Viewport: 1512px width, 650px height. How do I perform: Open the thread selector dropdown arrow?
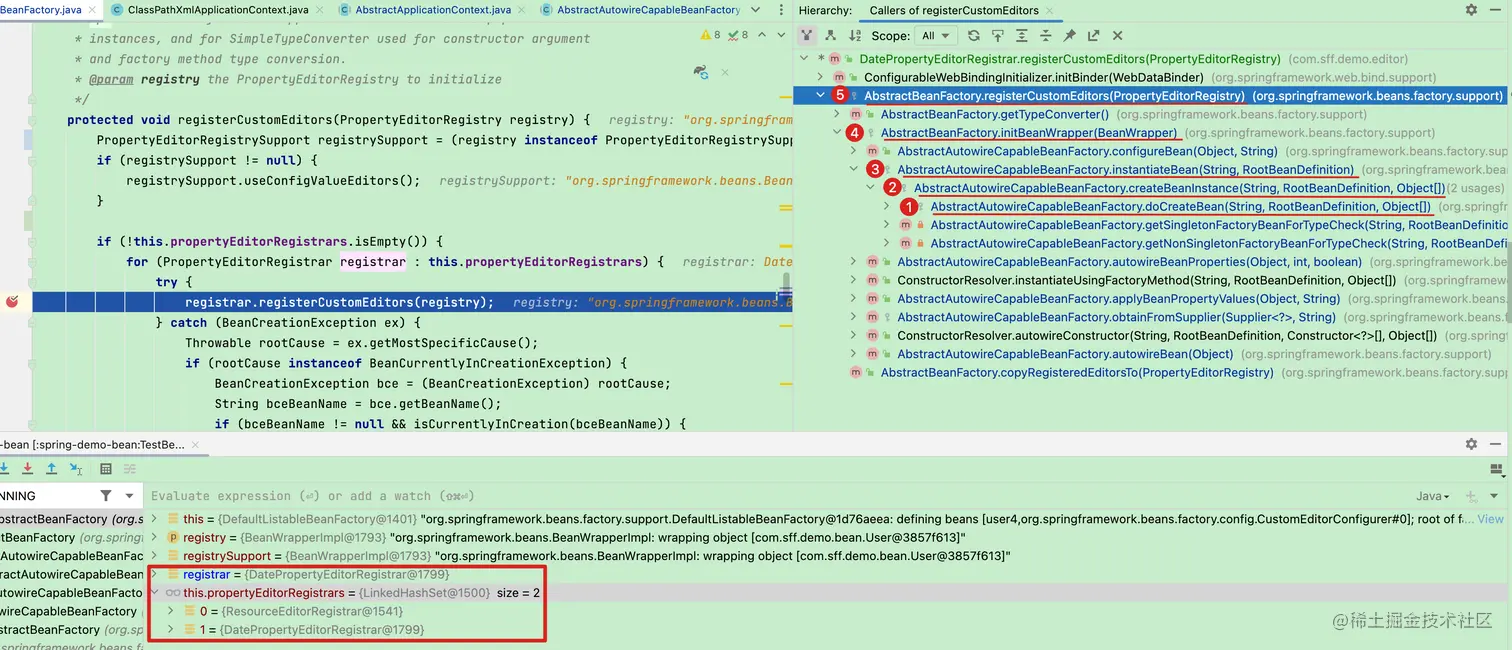tap(129, 495)
